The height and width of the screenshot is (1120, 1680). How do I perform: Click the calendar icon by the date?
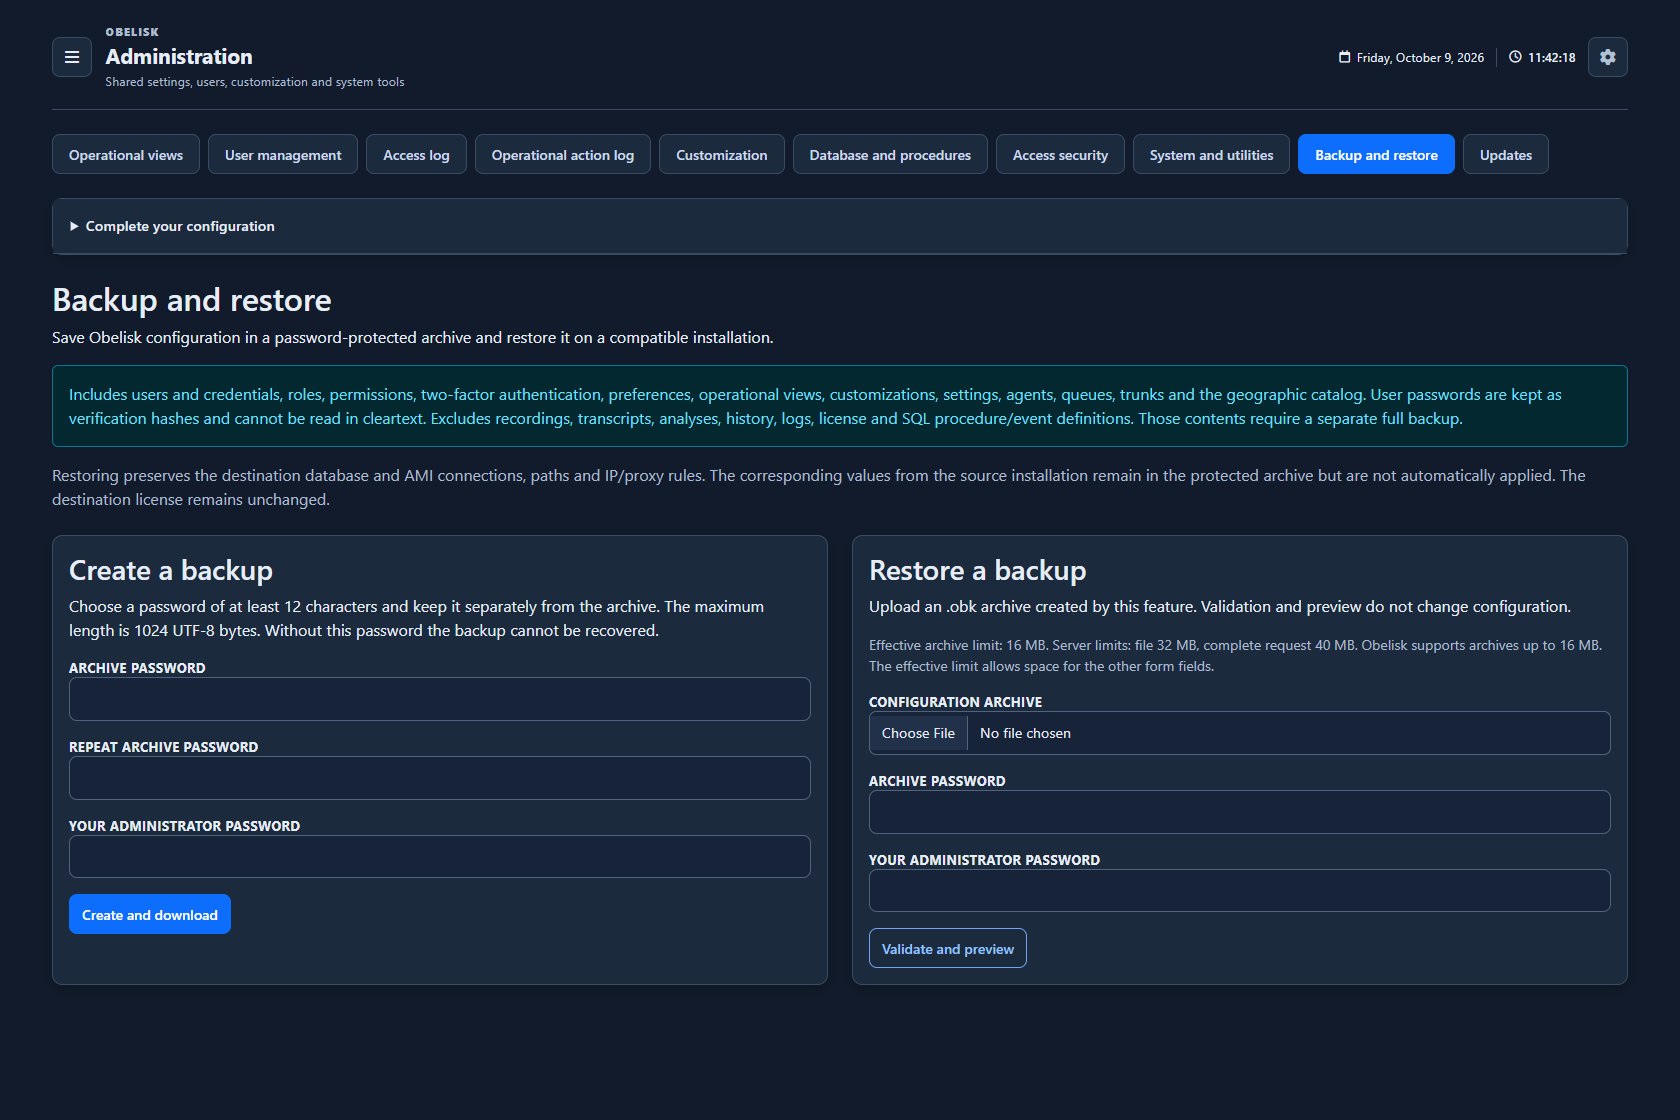click(1345, 57)
